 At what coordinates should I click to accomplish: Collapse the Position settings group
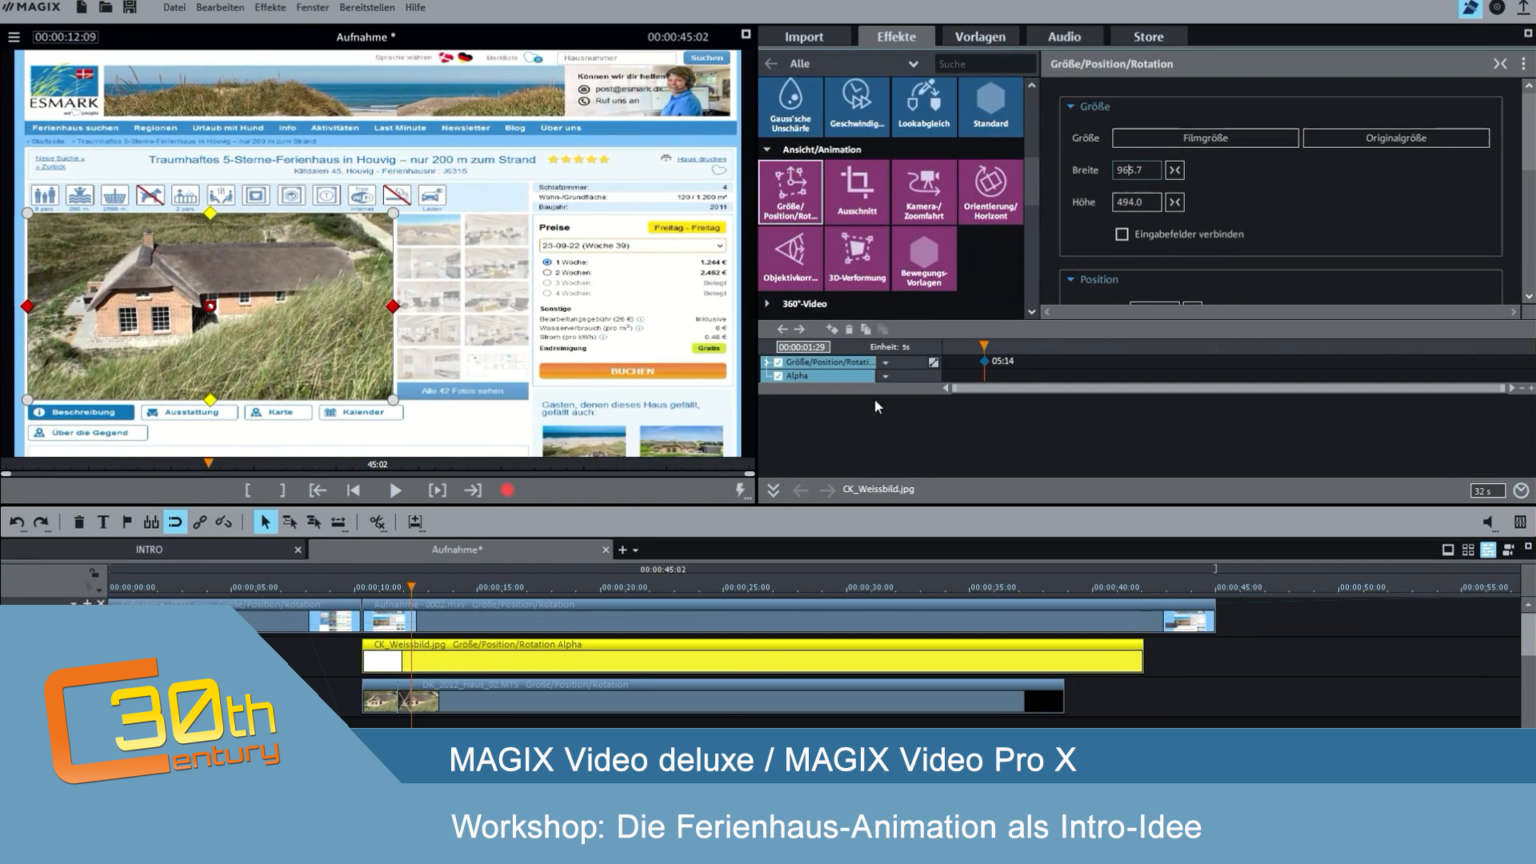[1070, 279]
